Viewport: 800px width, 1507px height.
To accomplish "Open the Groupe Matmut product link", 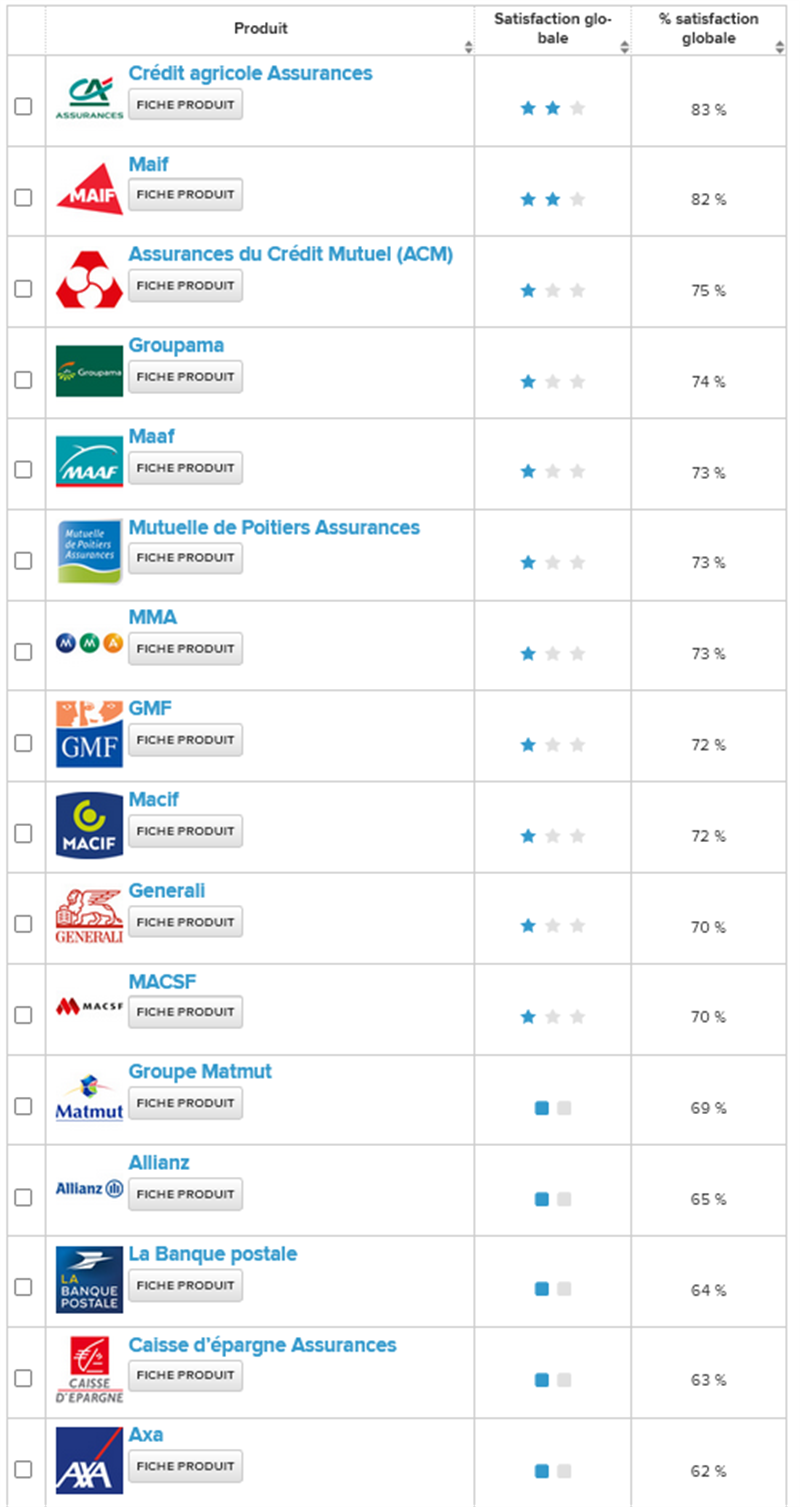I will [x=200, y=1072].
